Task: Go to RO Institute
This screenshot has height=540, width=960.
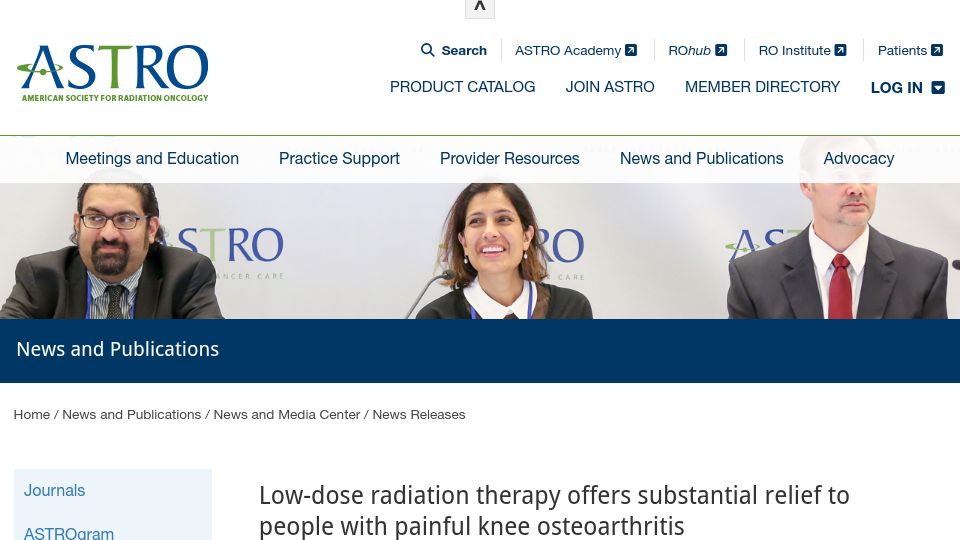Action: (x=794, y=50)
